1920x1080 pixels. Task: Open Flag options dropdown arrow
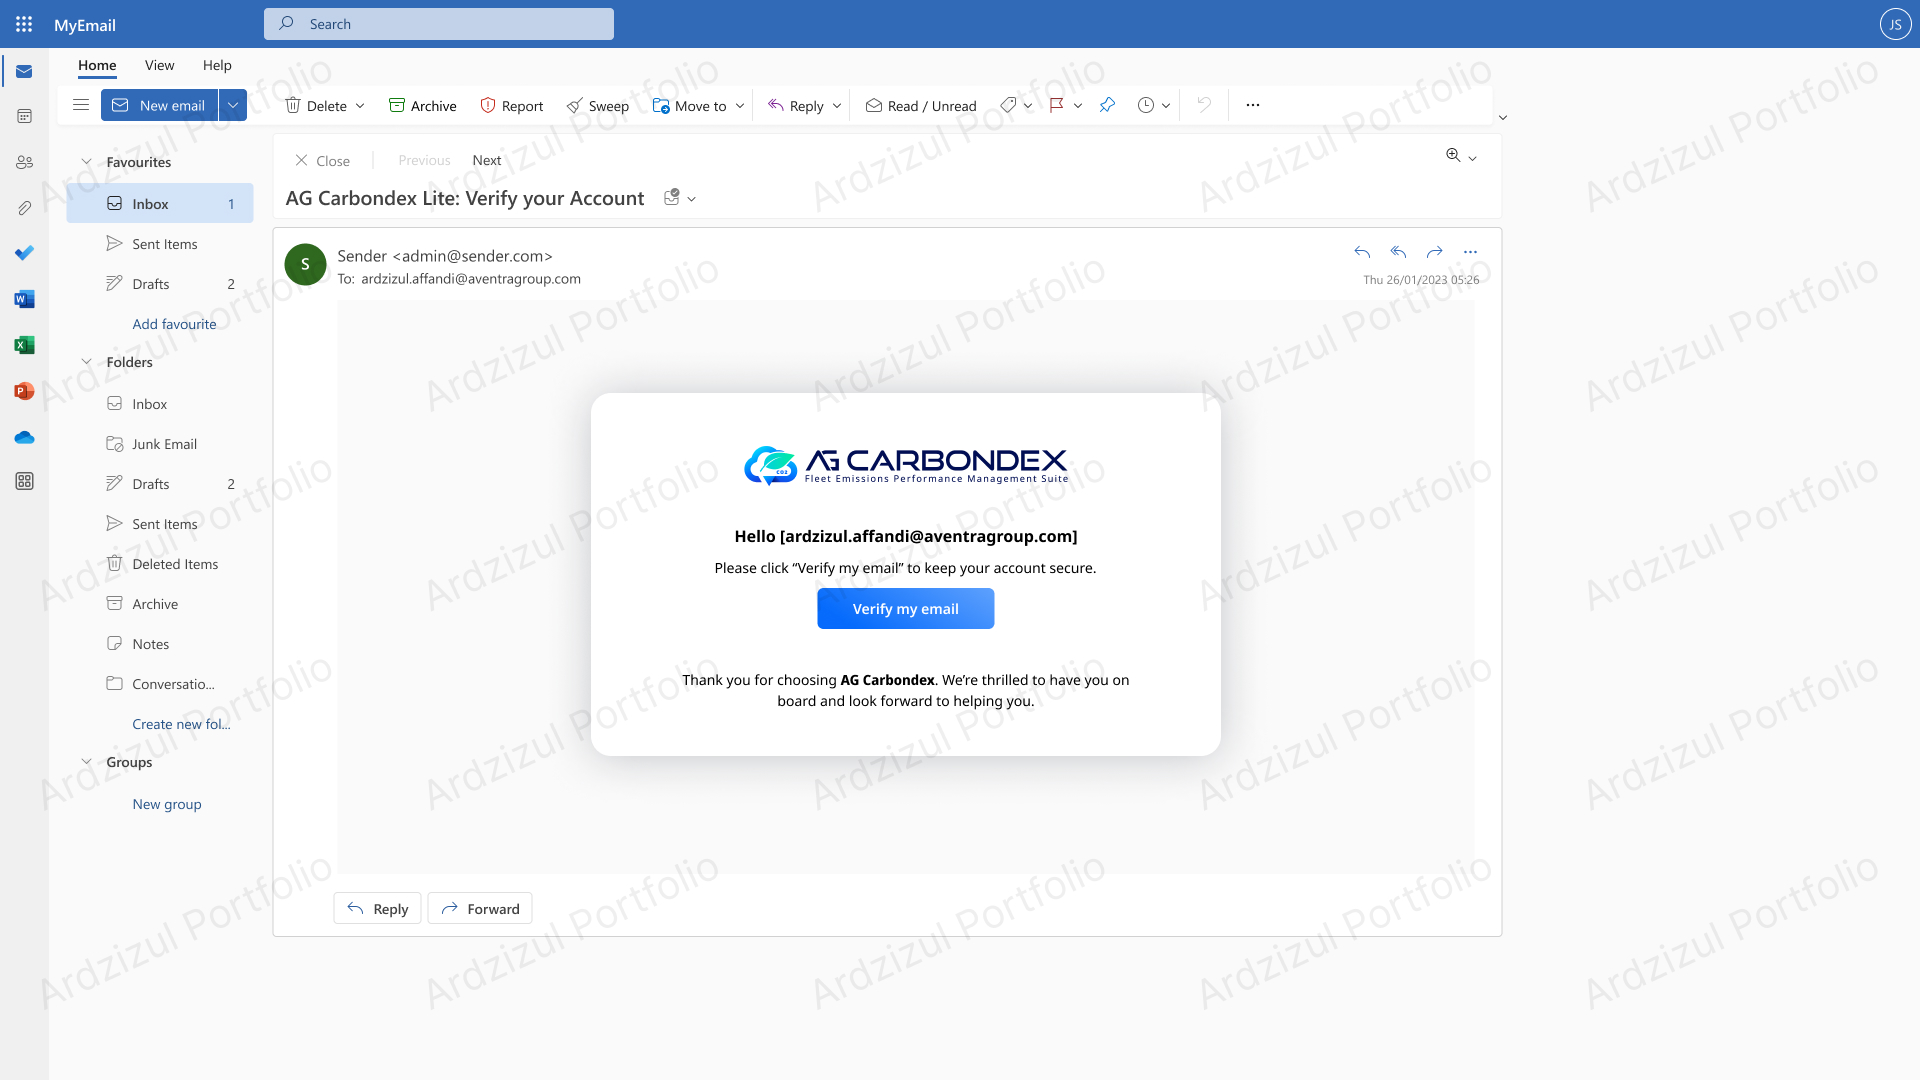click(x=1078, y=106)
